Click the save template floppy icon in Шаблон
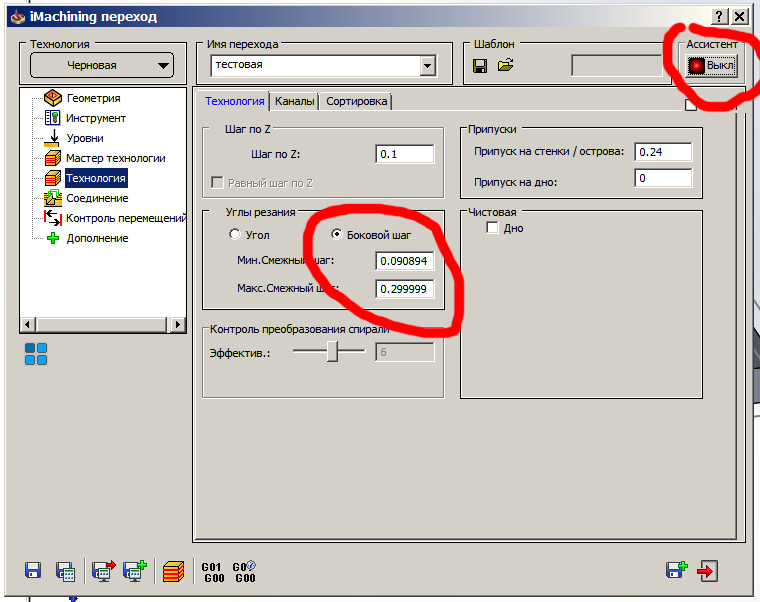 pos(480,65)
